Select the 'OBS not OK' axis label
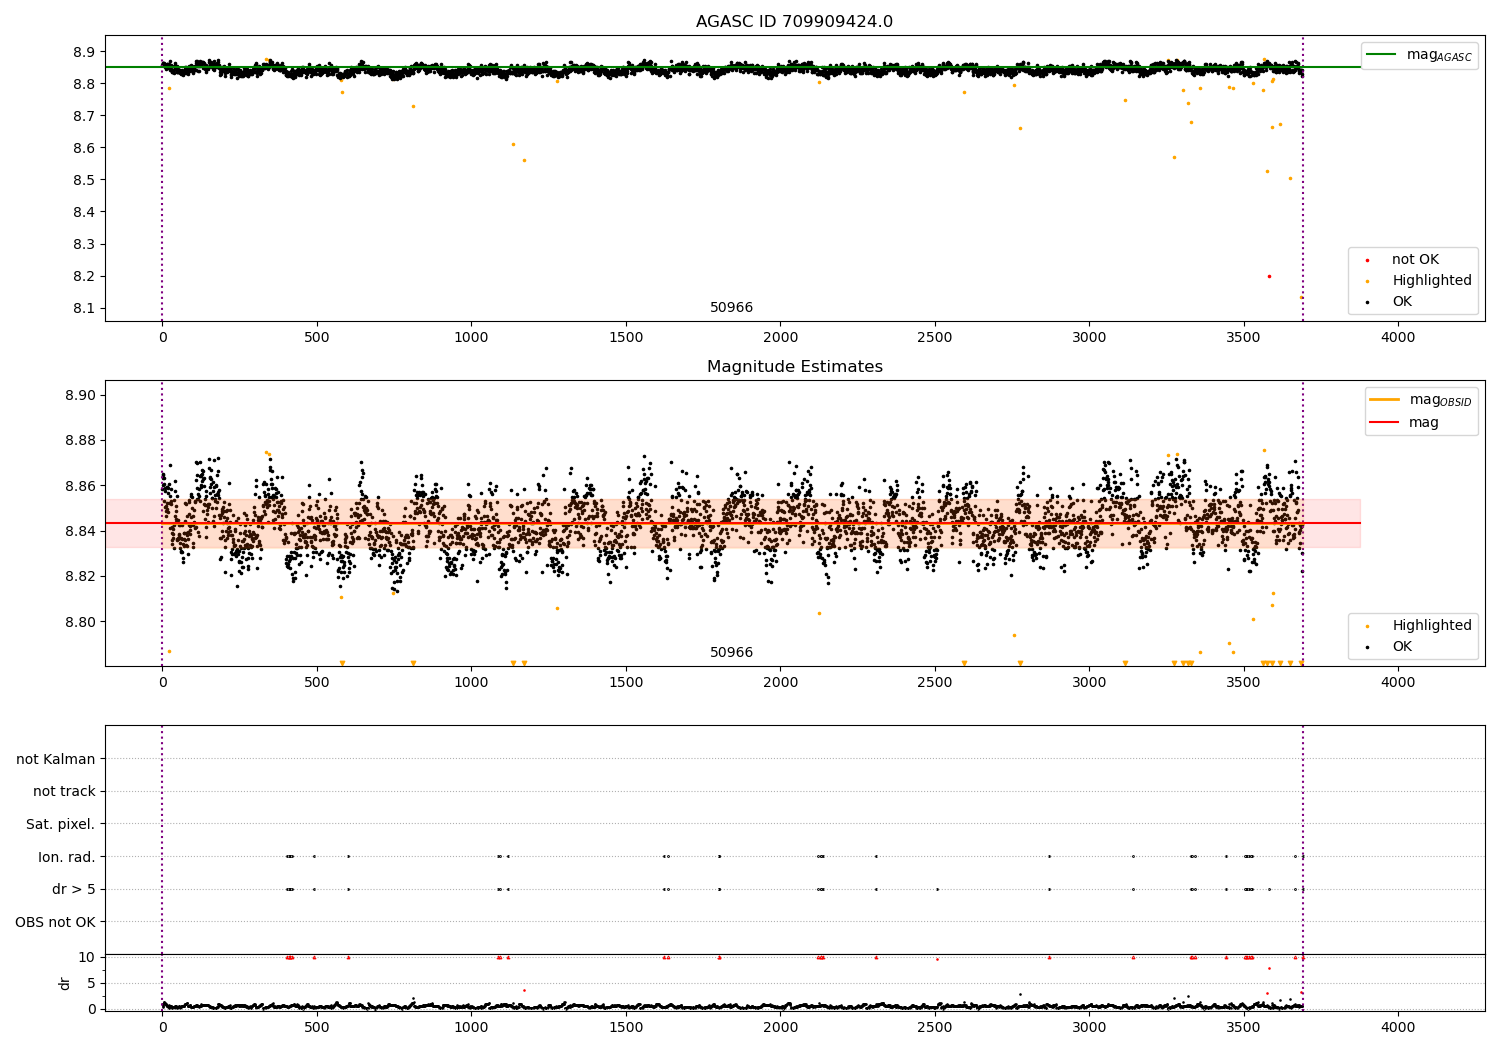 (x=55, y=922)
